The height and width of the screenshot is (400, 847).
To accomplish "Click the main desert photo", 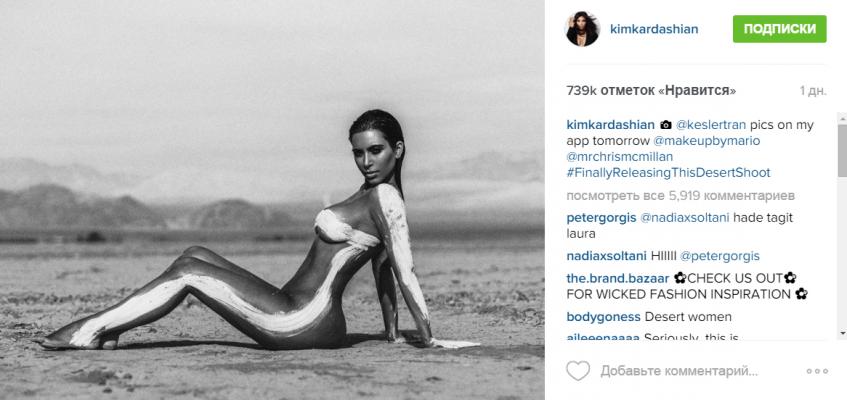I will tap(272, 200).
